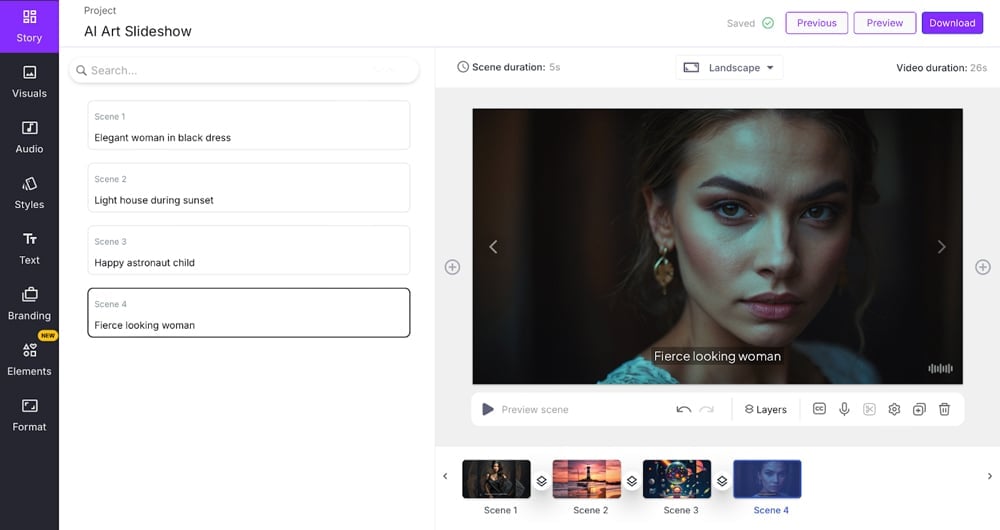
Task: Click the microphone voiceover icon
Action: [844, 409]
